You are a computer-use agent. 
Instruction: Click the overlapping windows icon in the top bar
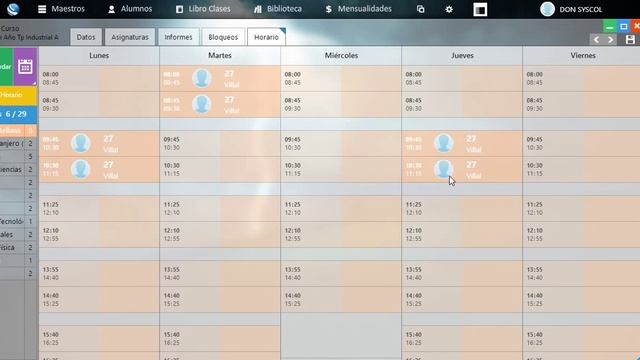coord(420,9)
